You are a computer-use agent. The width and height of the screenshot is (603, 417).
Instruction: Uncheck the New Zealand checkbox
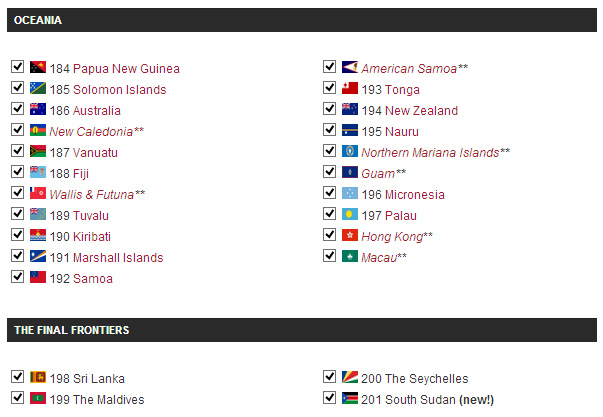pyautogui.click(x=329, y=108)
